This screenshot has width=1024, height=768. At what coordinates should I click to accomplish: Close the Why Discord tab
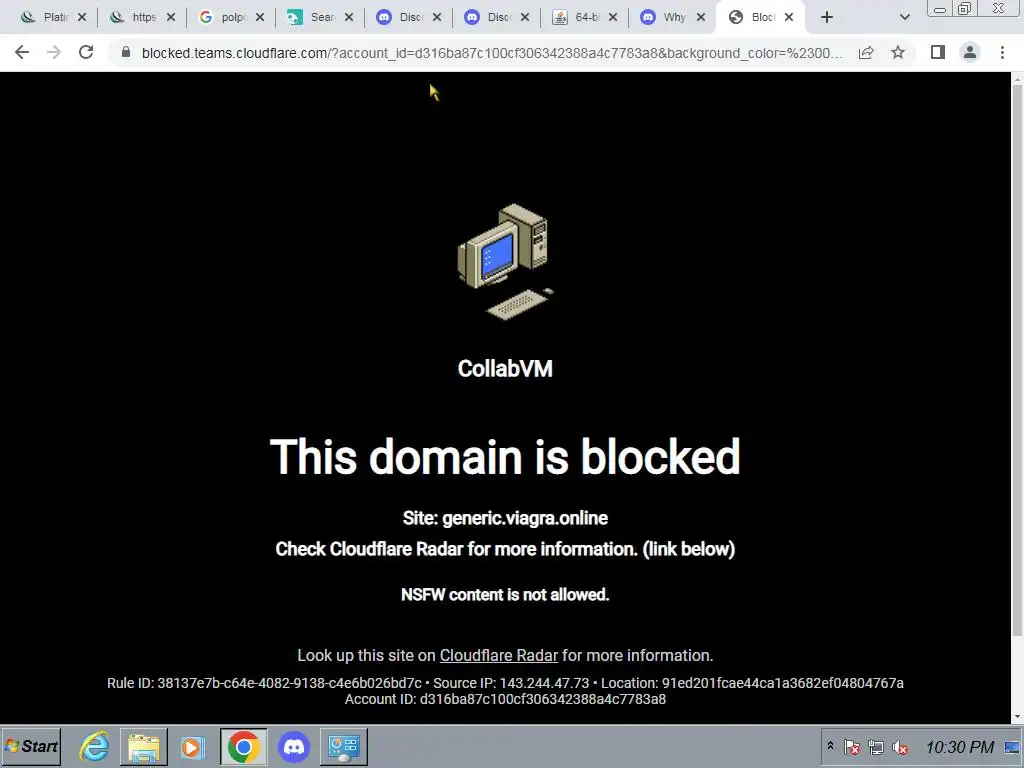click(x=701, y=17)
